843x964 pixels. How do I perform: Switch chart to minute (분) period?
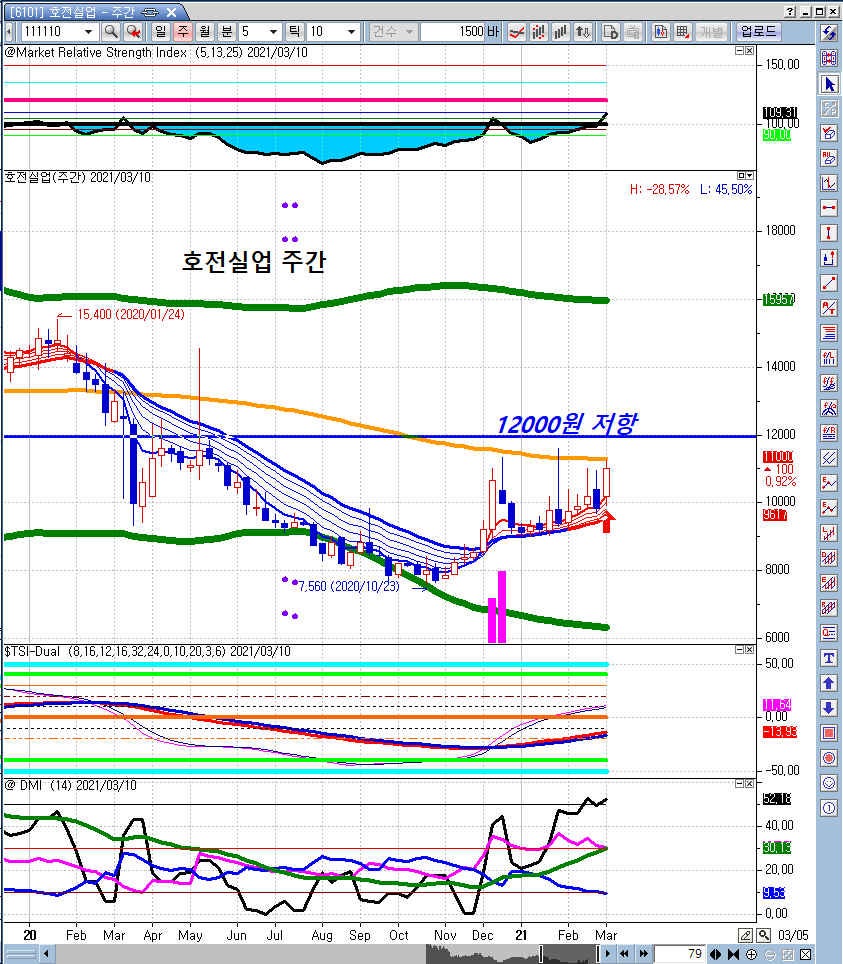point(227,31)
